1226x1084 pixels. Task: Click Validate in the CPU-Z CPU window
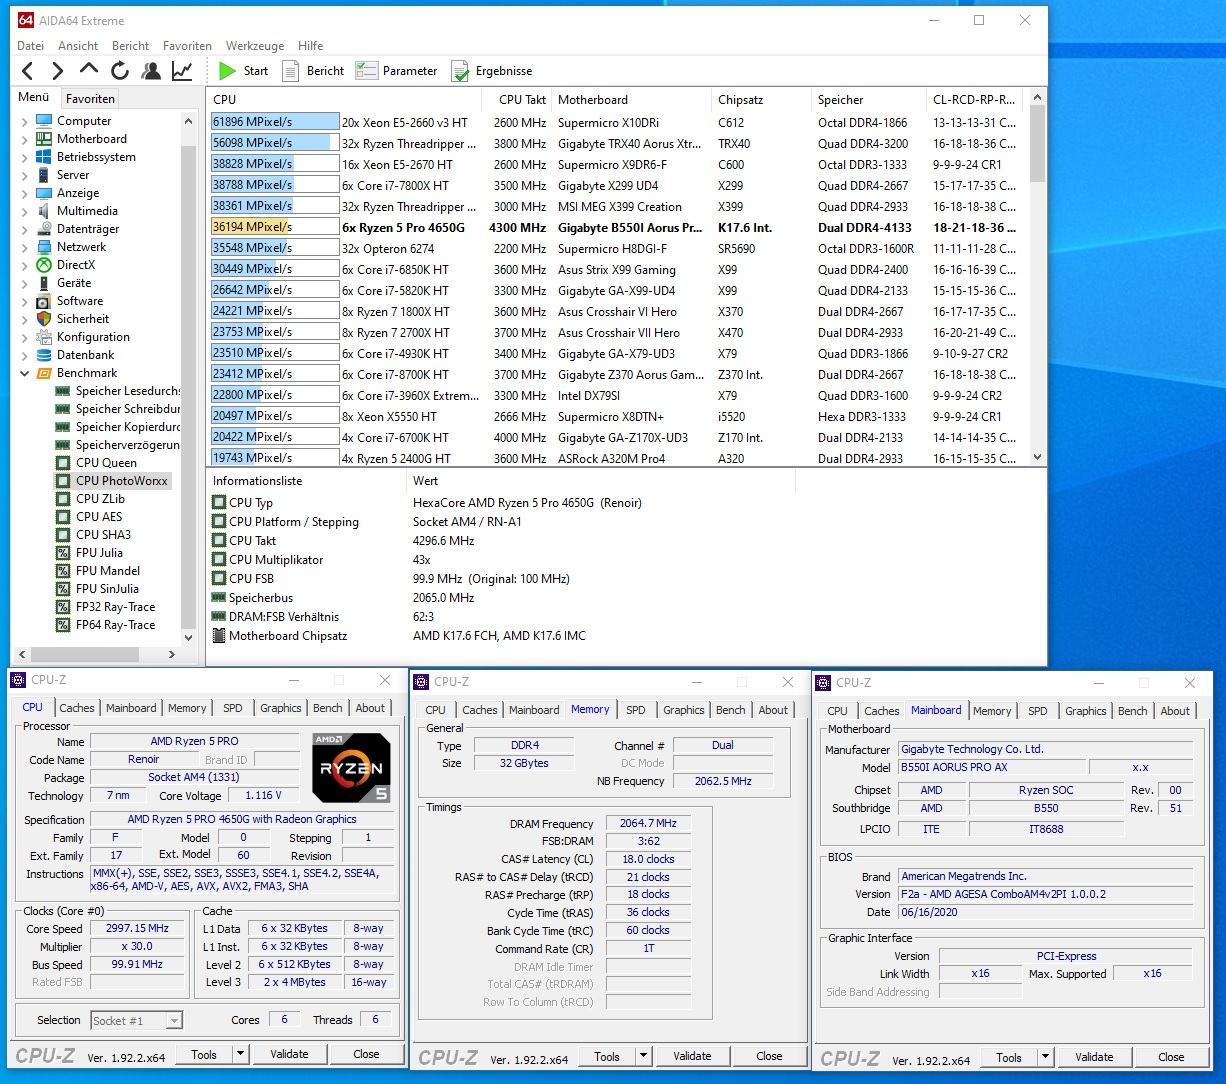[289, 1054]
